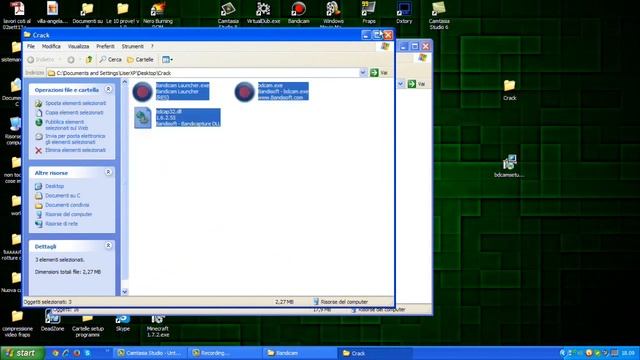Expand the address bar dropdown arrow

point(363,73)
